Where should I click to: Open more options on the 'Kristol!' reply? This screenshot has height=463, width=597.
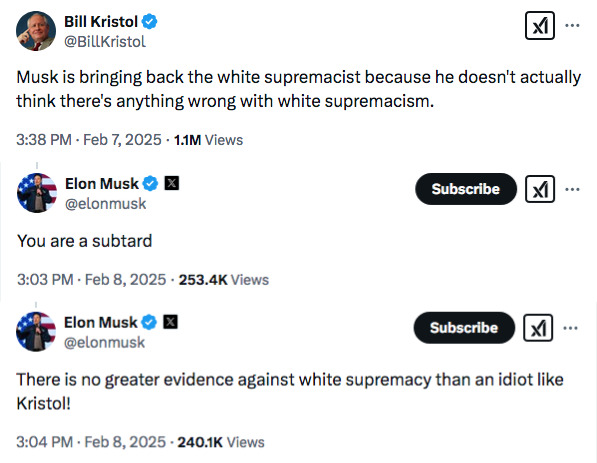pos(570,328)
